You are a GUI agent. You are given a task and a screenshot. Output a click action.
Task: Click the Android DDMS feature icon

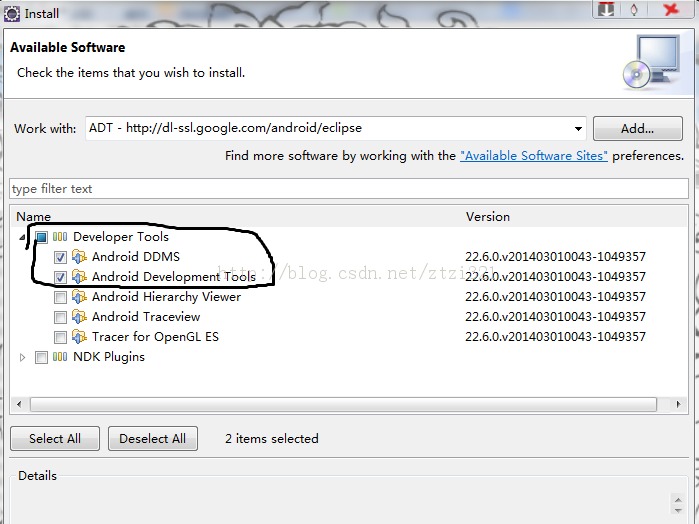[x=79, y=257]
